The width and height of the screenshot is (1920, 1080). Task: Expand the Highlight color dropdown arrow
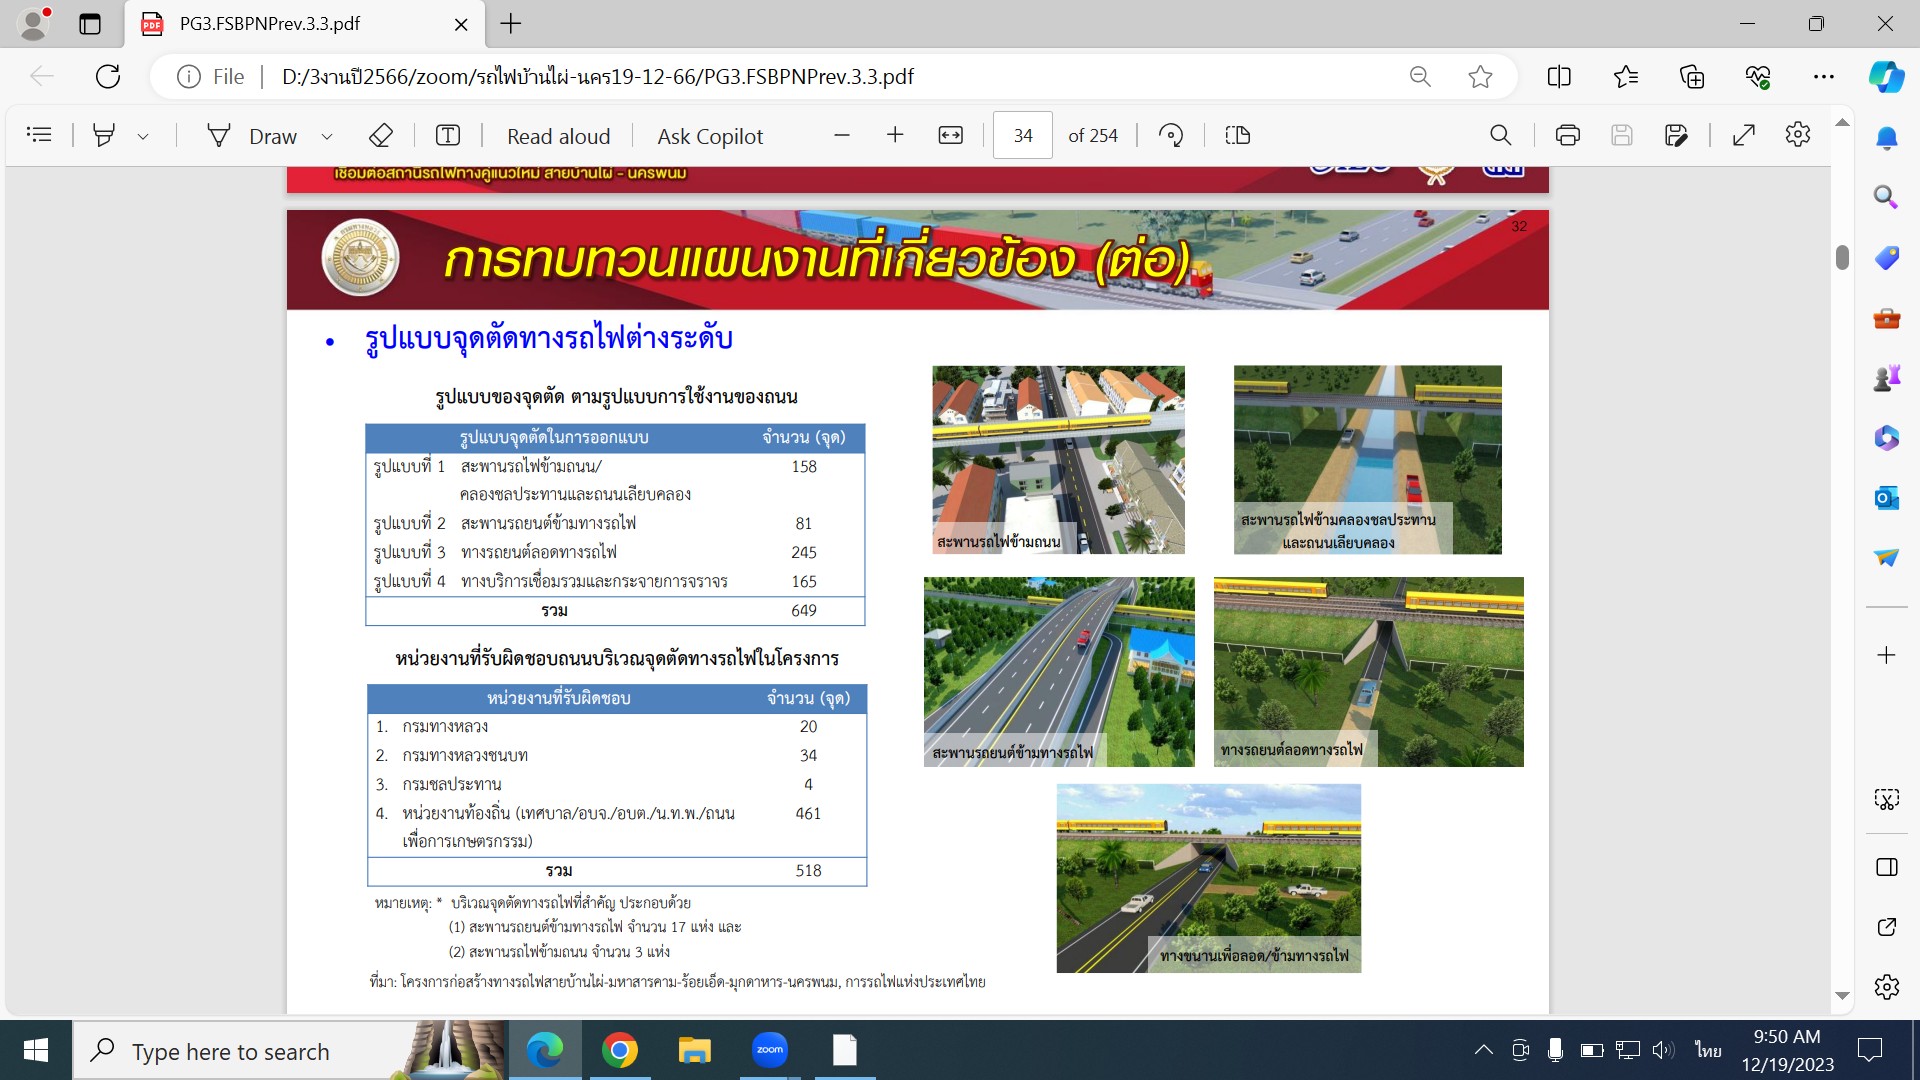tap(143, 136)
